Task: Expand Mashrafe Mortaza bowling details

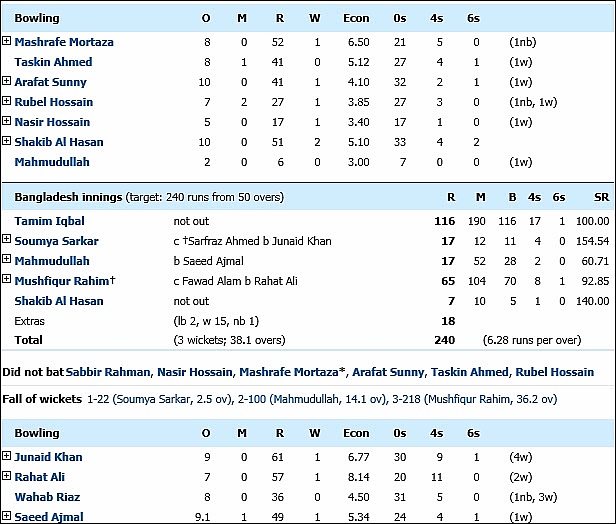Action: click(x=6, y=40)
